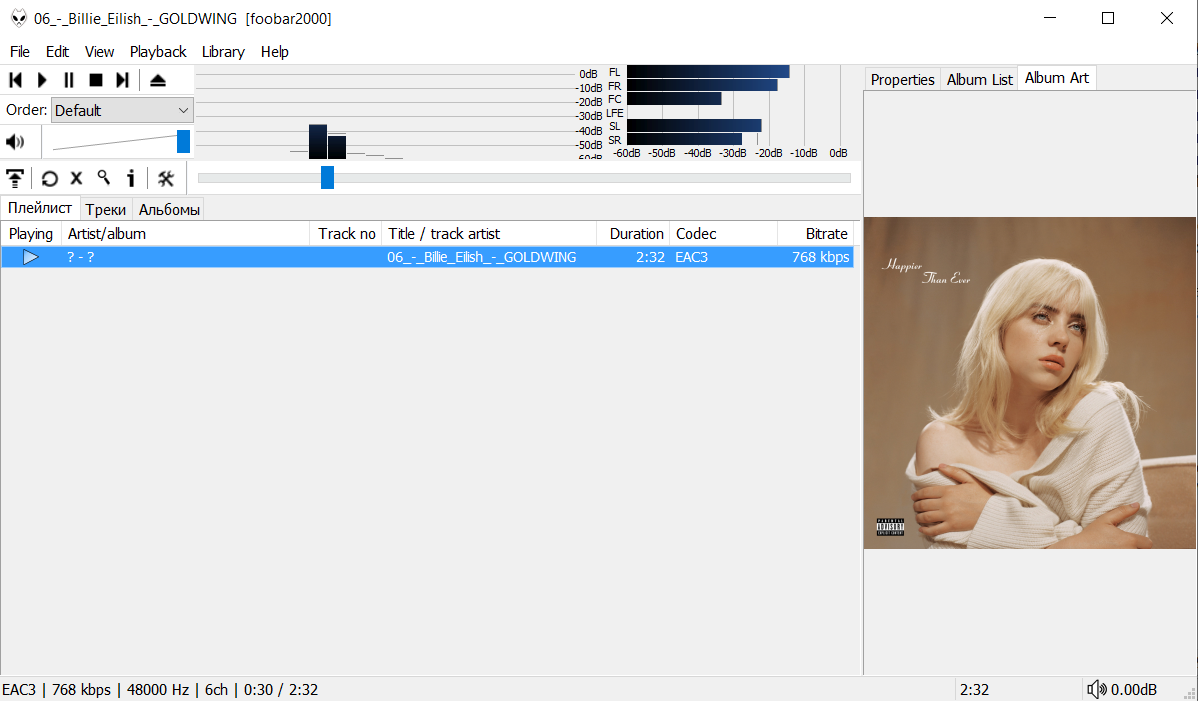1198x701 pixels.
Task: Click the 0.00dB volume readout
Action: pos(1134,690)
